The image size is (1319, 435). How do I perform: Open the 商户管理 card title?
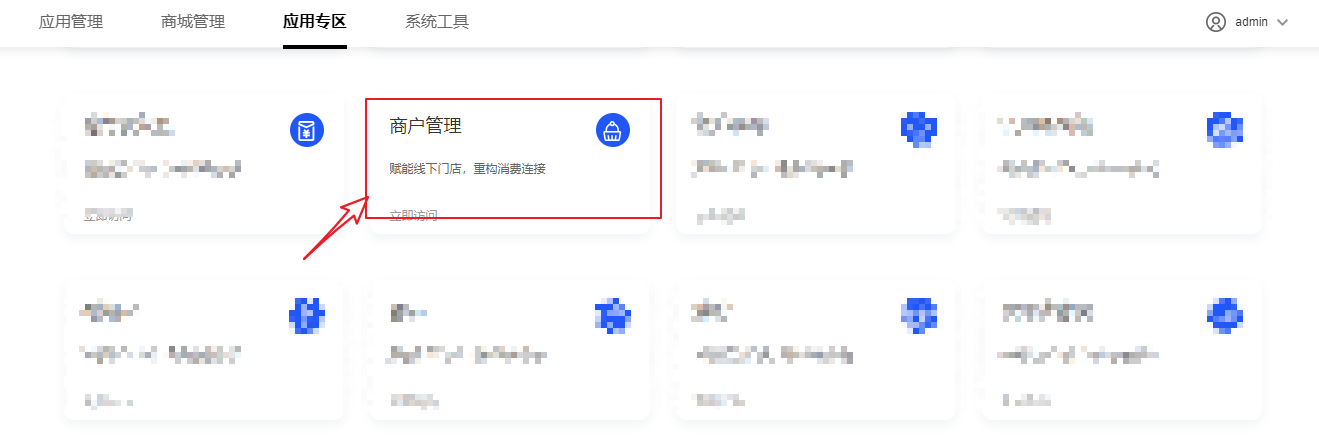coord(425,126)
